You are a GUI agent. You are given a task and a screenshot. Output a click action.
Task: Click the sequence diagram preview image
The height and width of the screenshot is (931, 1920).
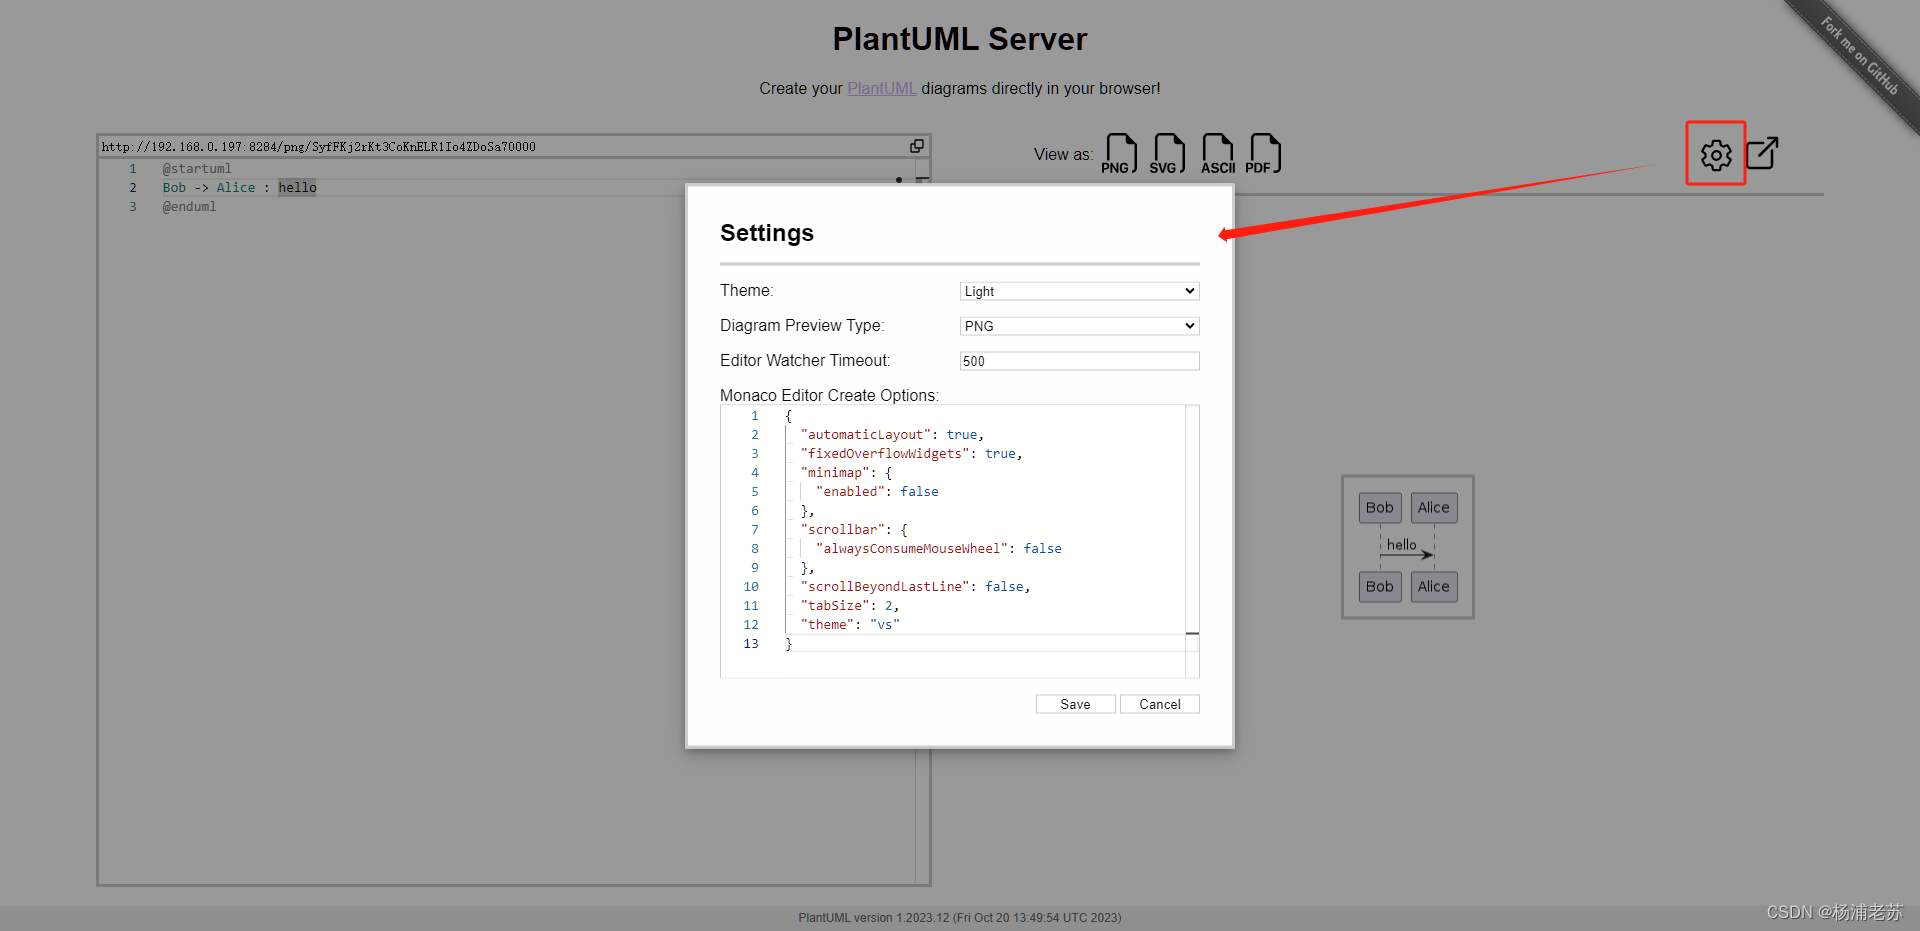pyautogui.click(x=1406, y=547)
